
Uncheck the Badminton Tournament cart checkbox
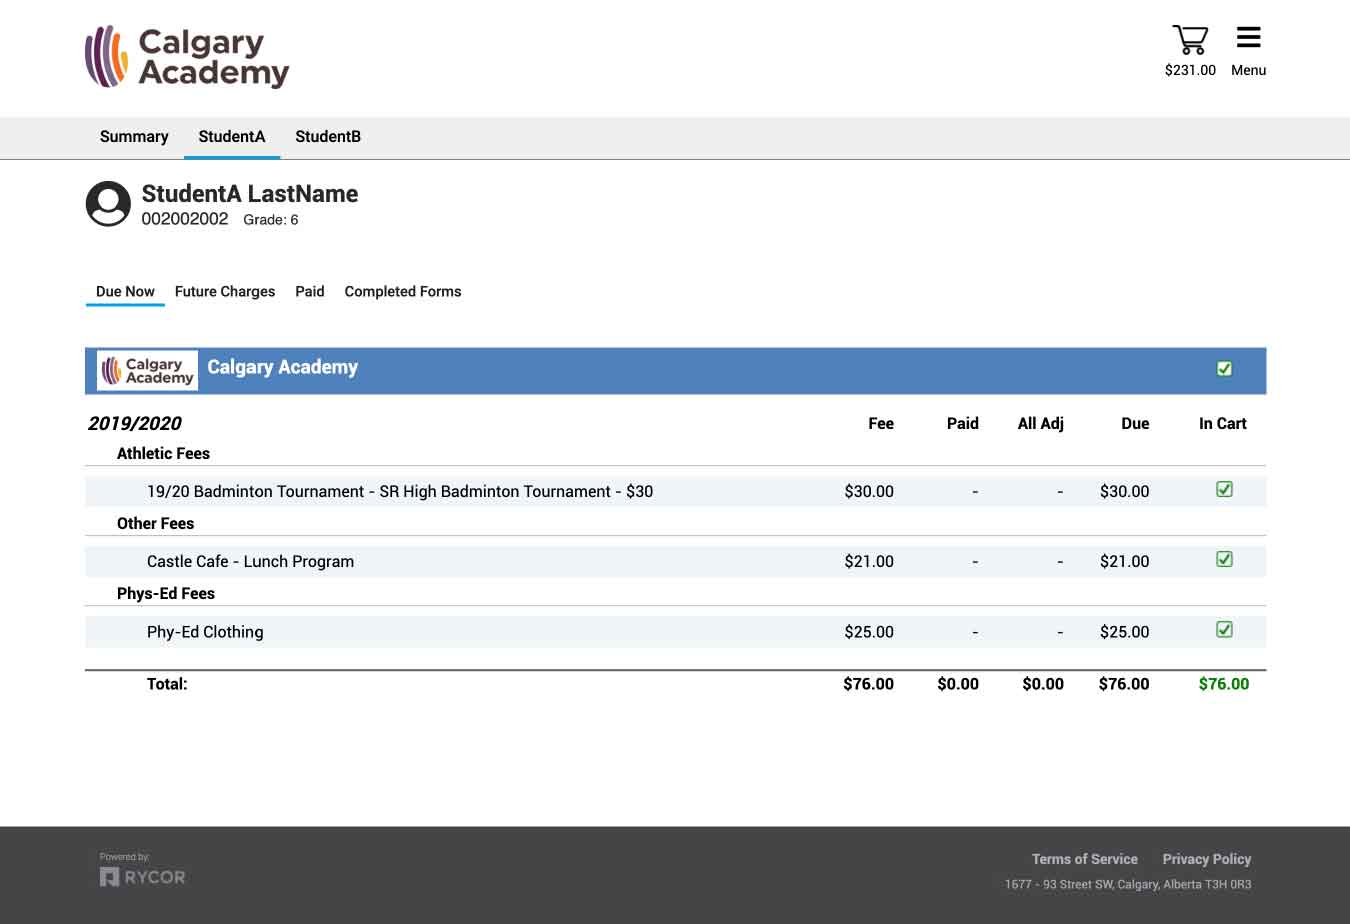[x=1224, y=490]
